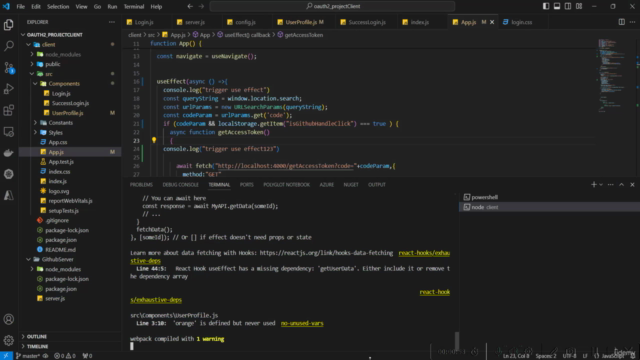The image size is (640, 360).
Task: Open the Debug Console panel tab
Action: click(180, 184)
